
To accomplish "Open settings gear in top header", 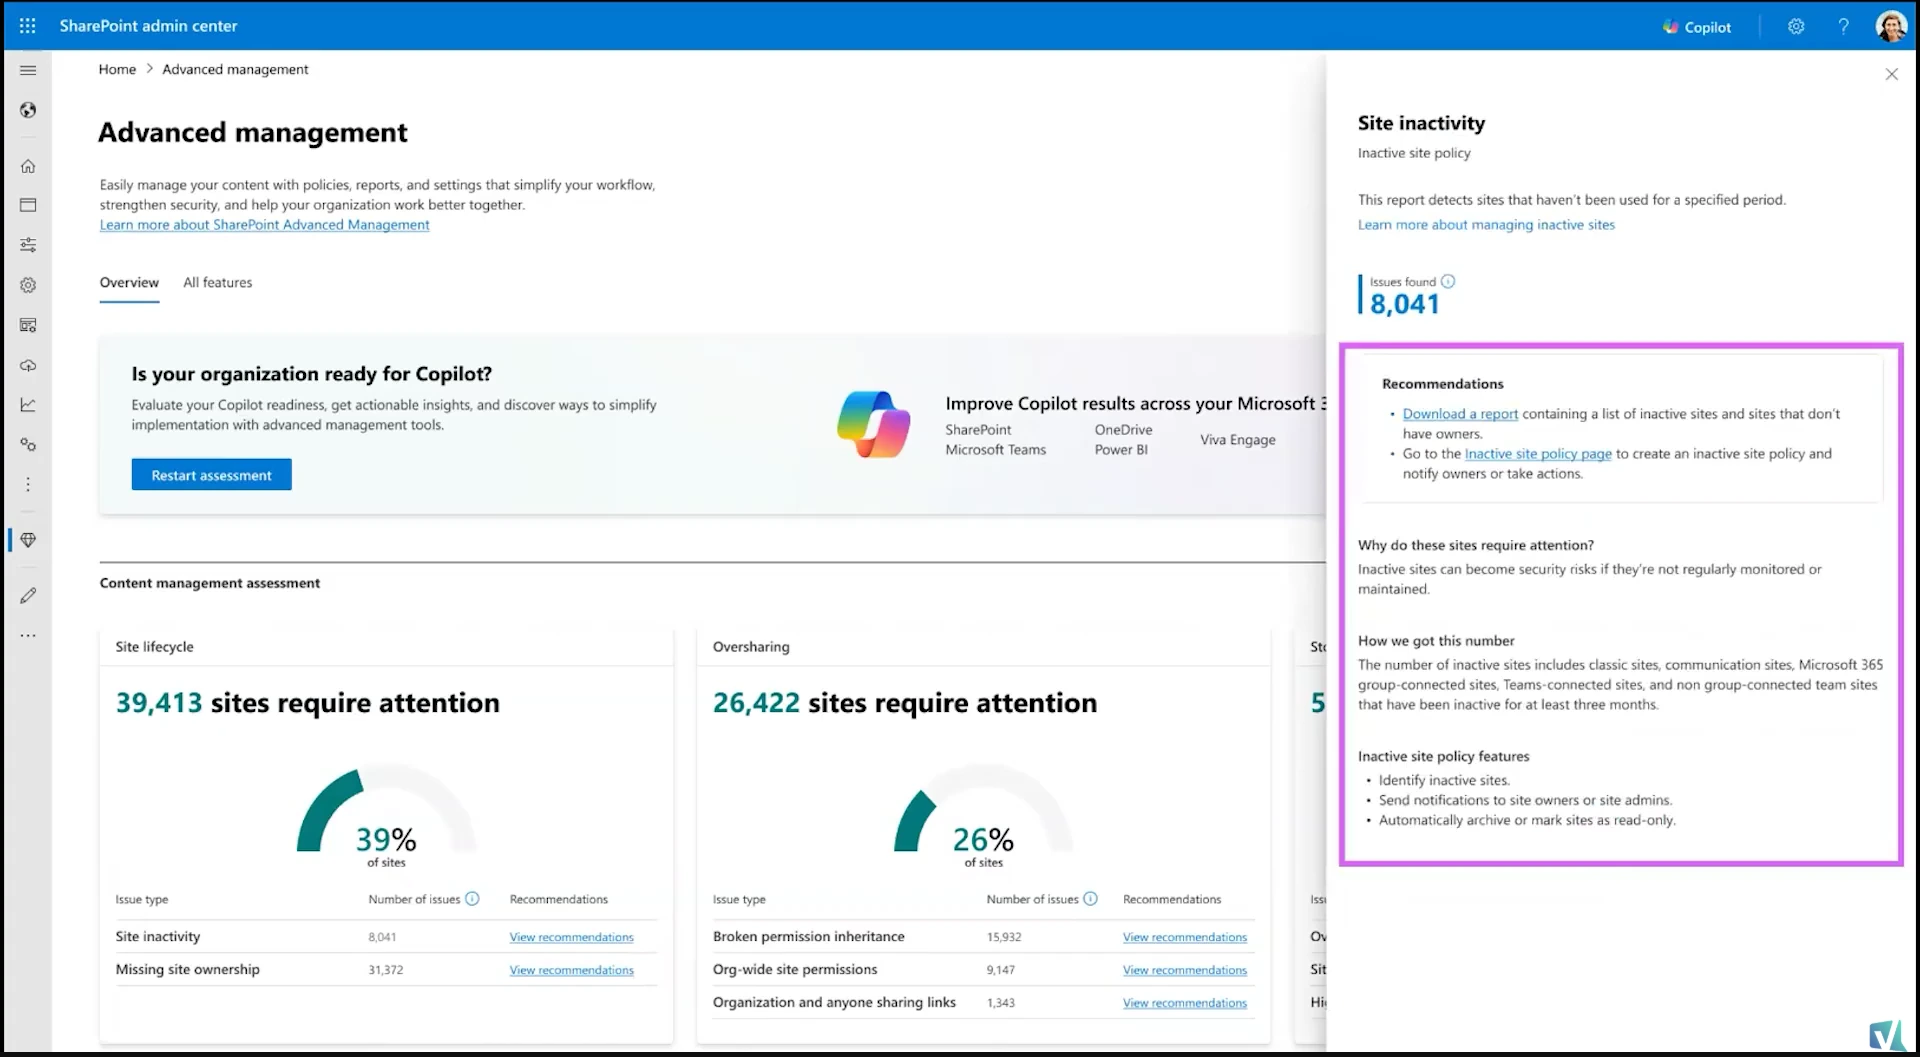I will [1796, 27].
